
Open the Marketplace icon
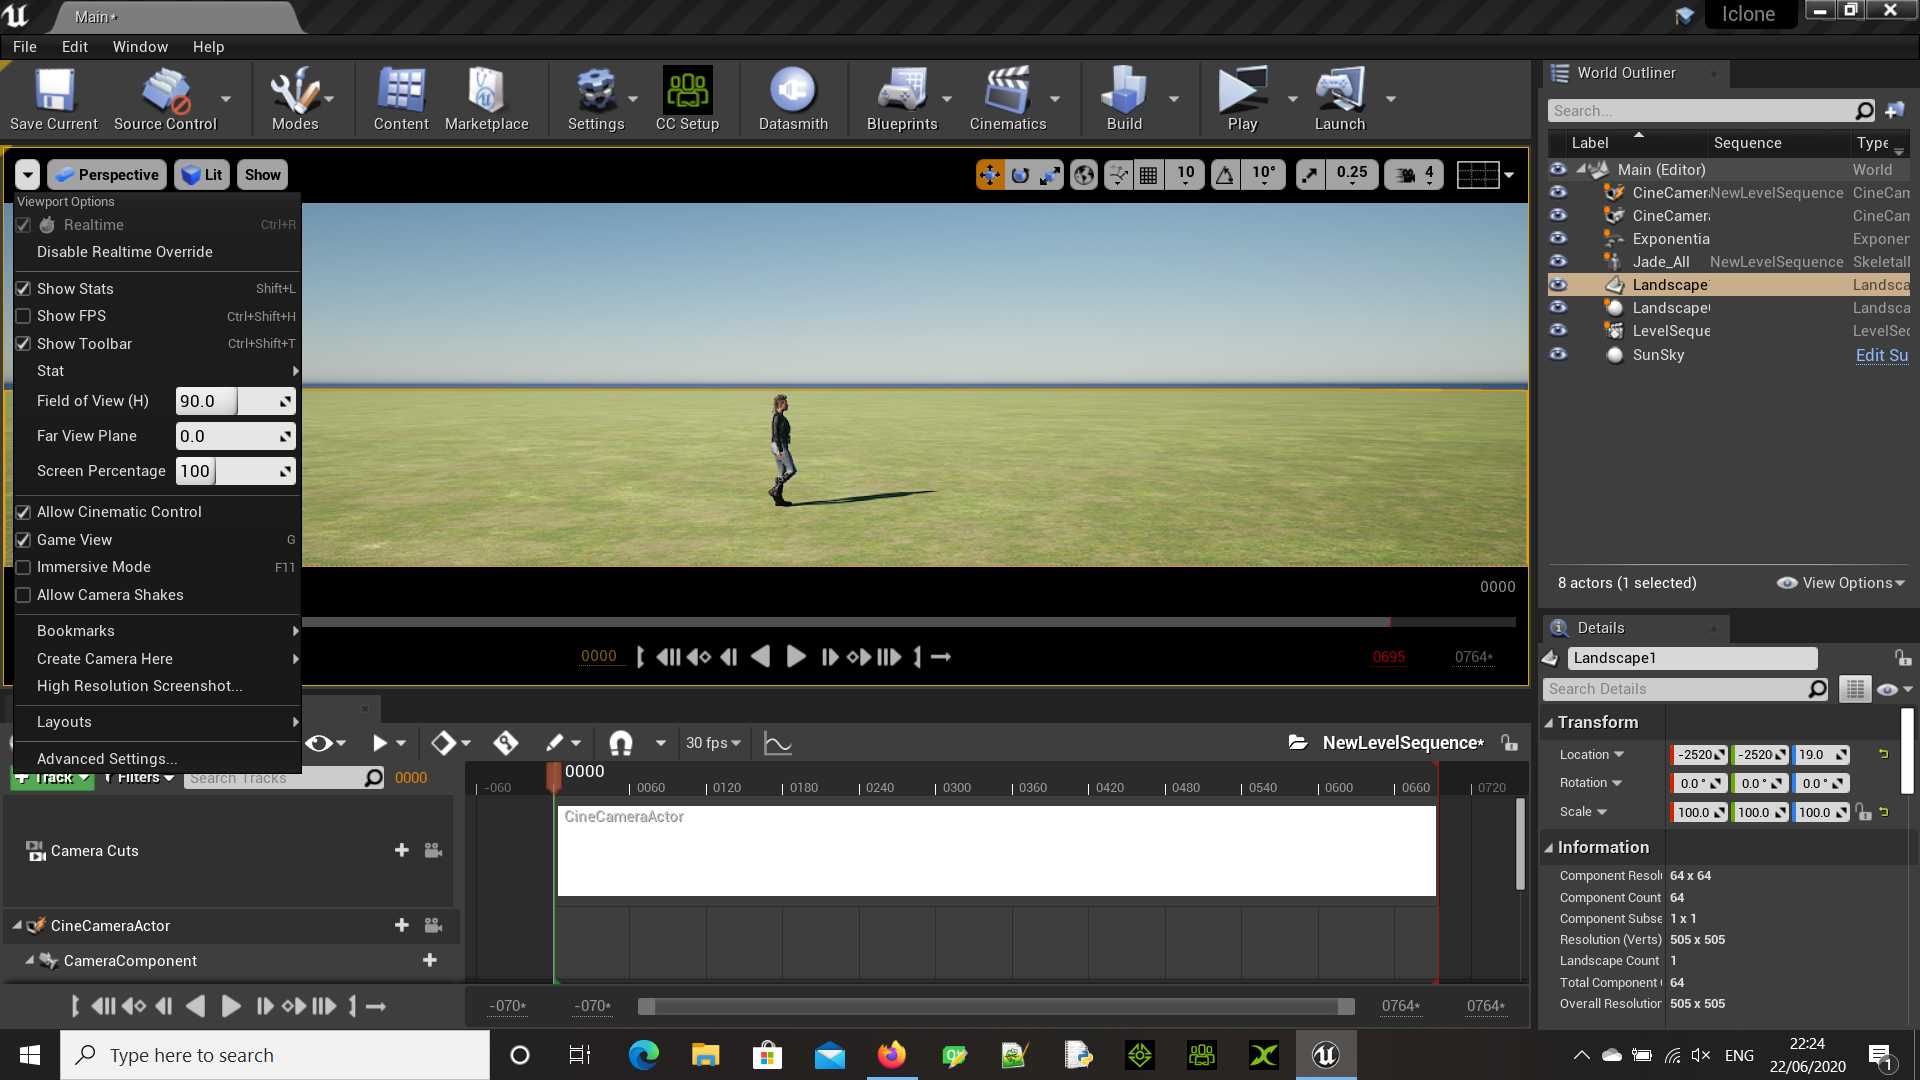click(x=486, y=99)
